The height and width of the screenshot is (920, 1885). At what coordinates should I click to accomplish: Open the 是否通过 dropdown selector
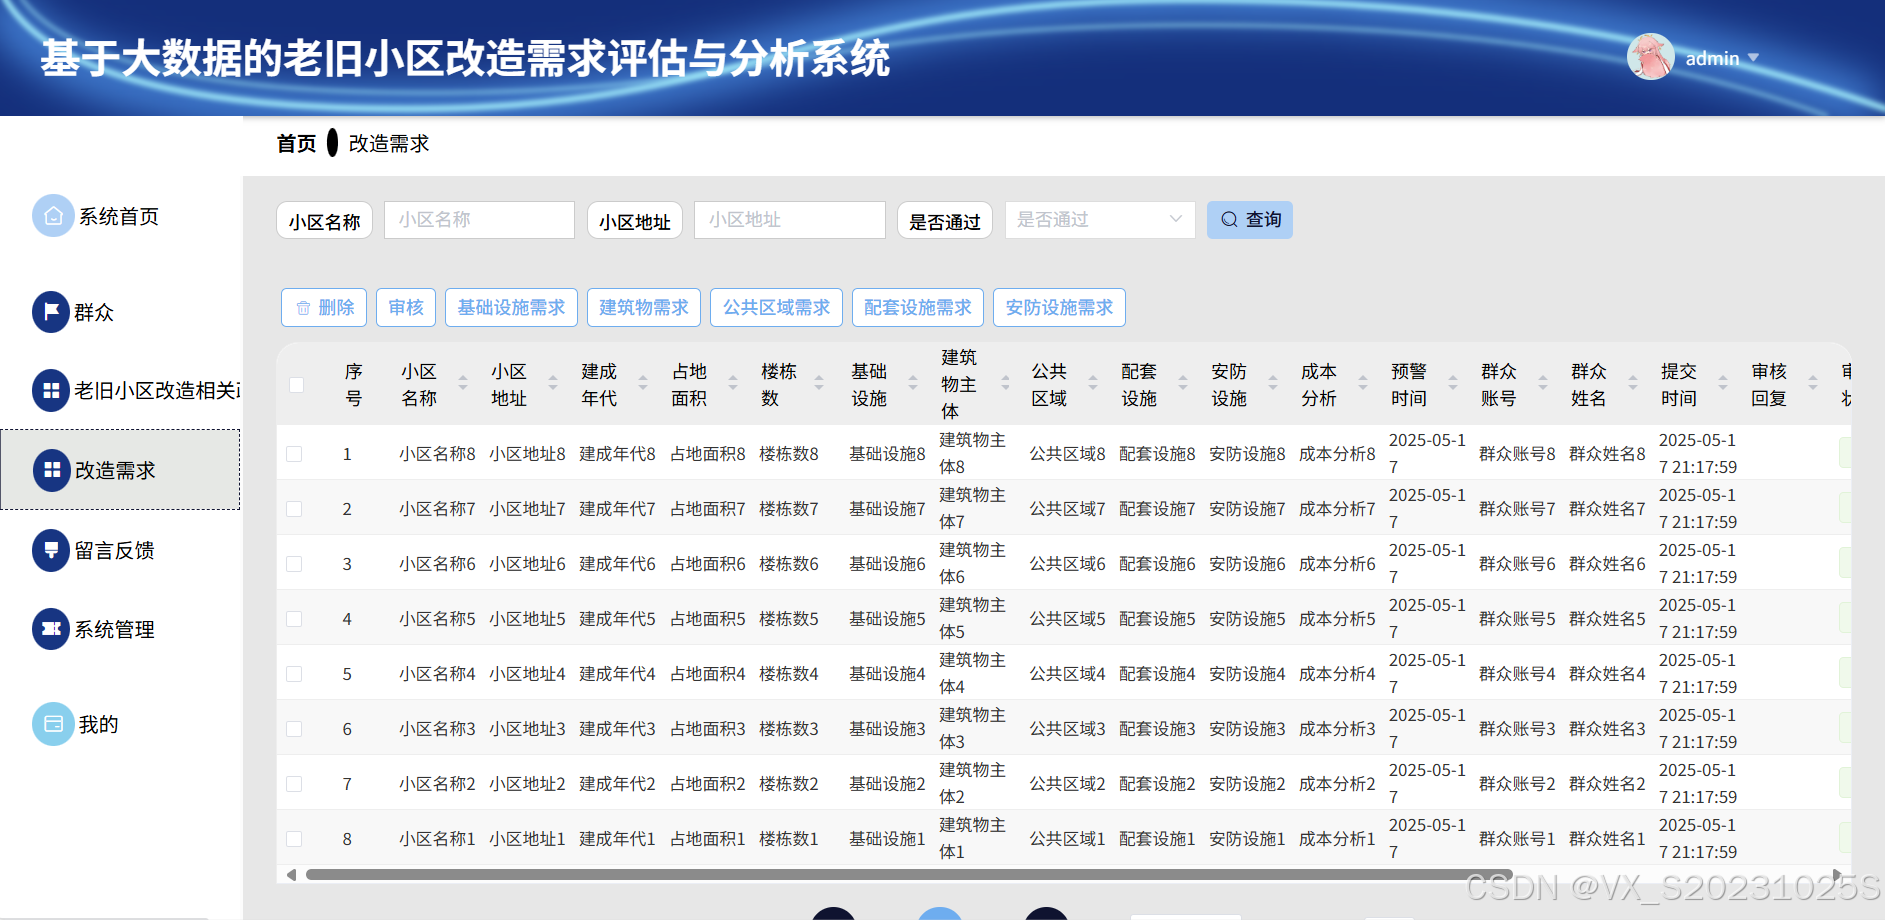[1100, 220]
